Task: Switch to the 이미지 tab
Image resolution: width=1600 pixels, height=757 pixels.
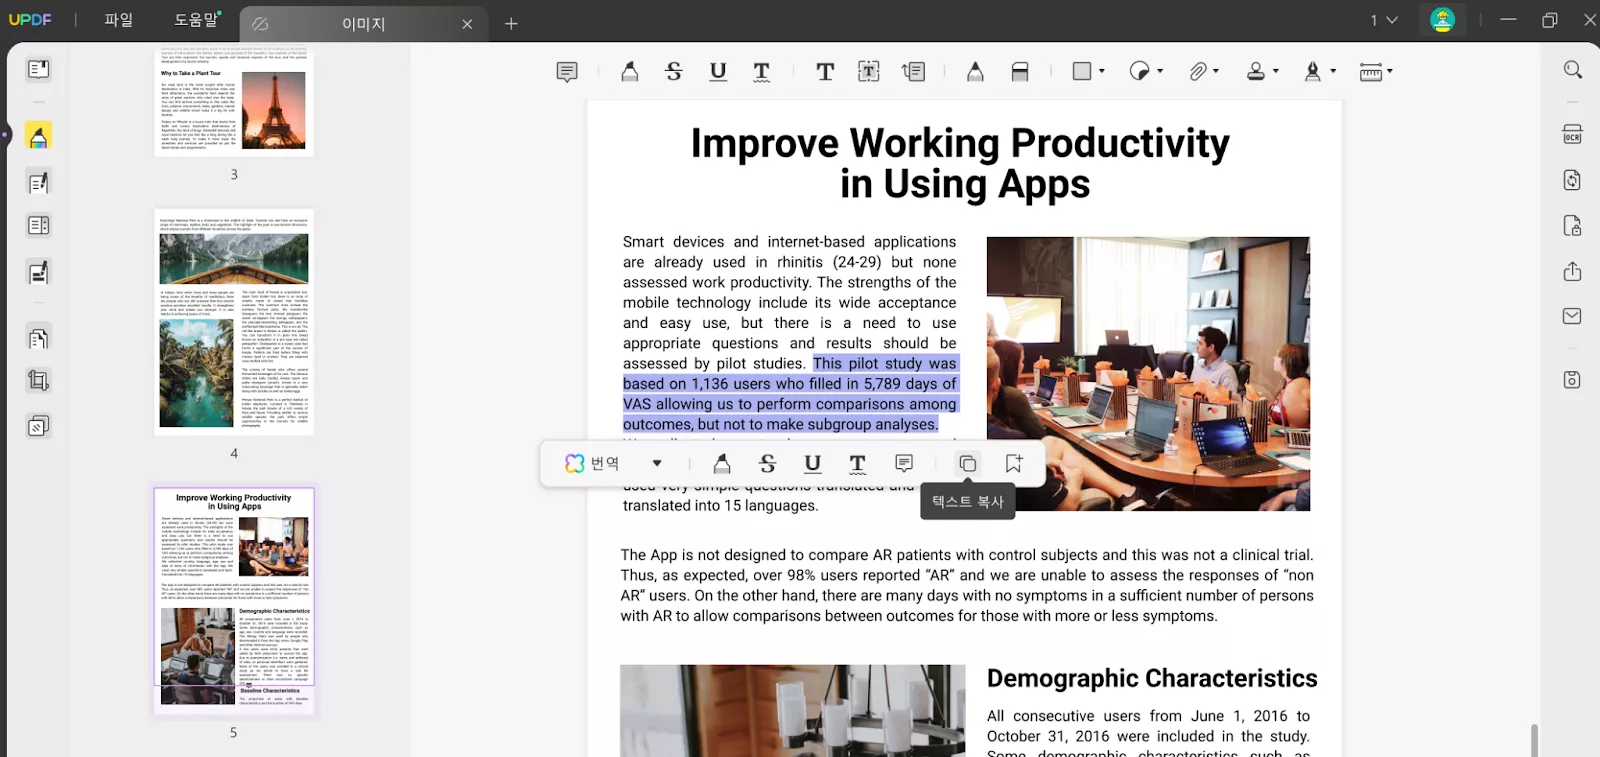Action: [x=362, y=24]
